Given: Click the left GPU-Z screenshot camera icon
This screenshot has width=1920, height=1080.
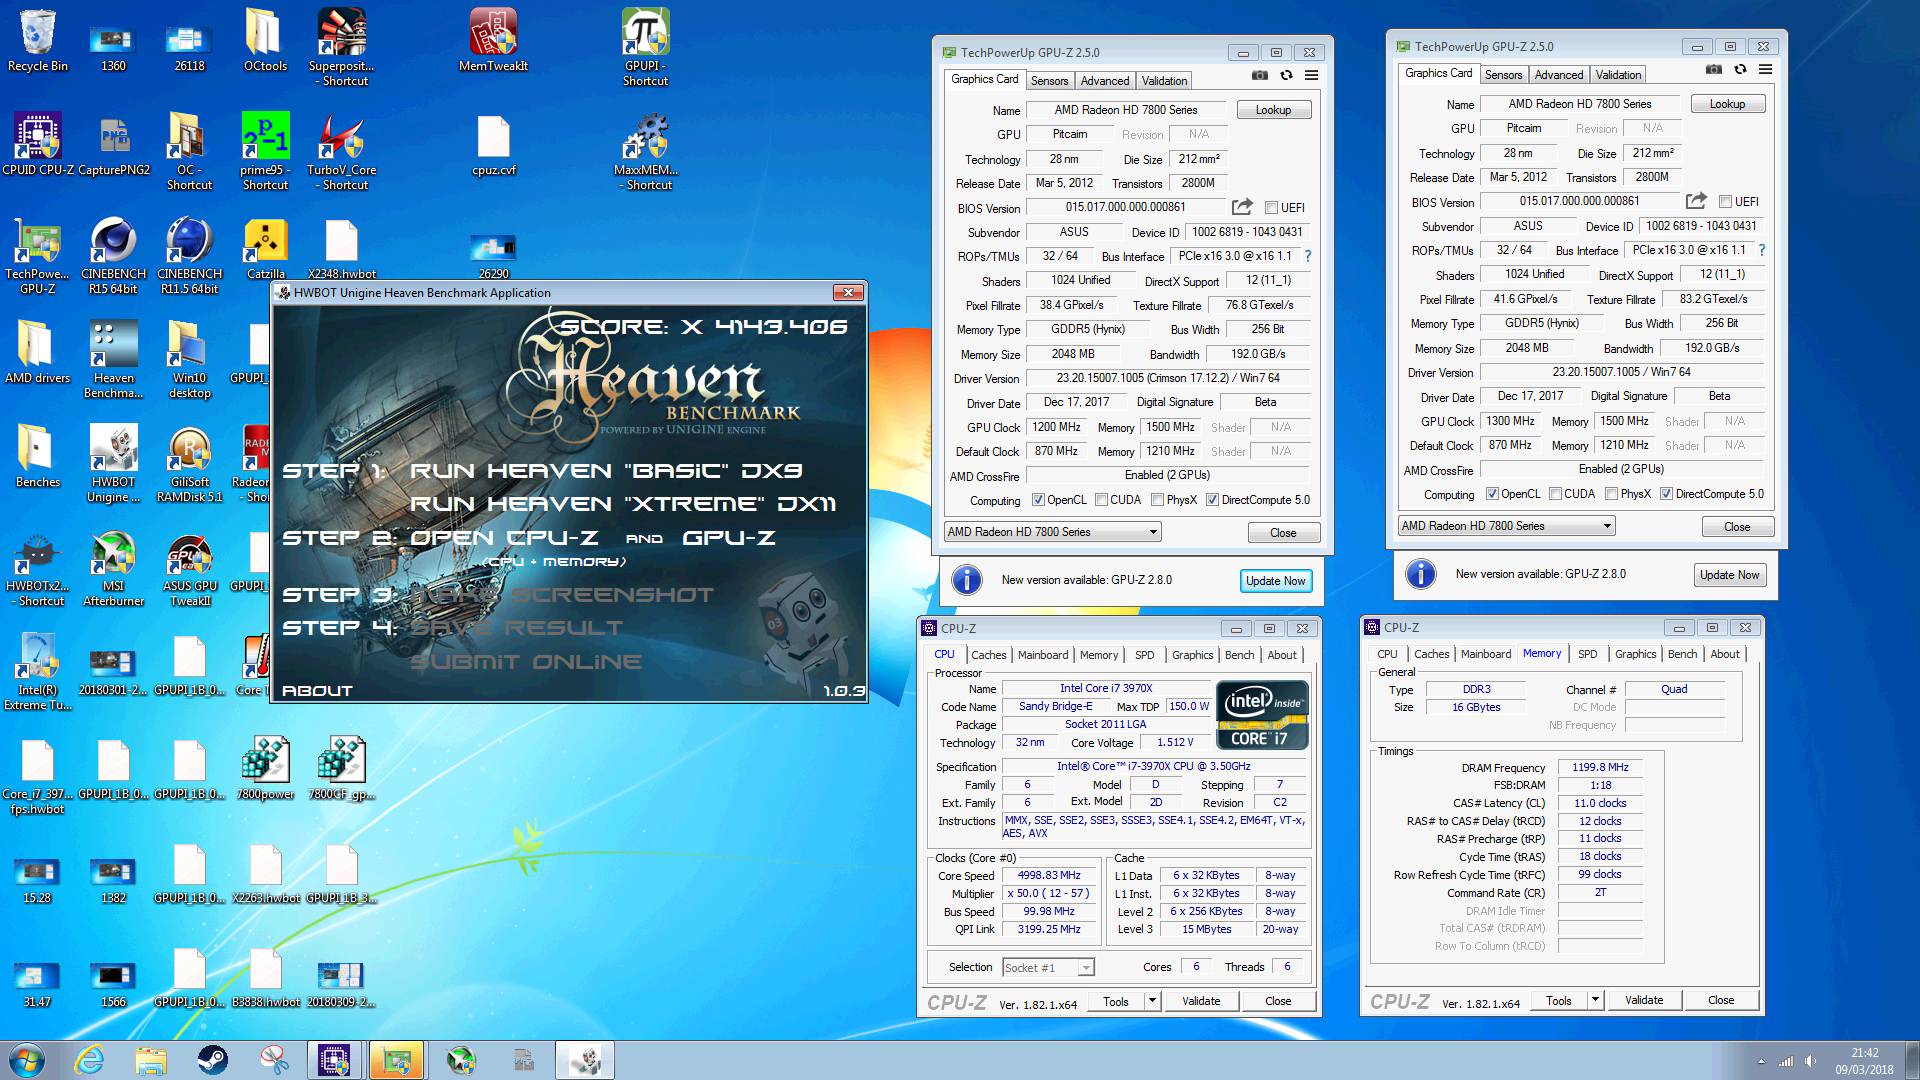Looking at the screenshot, I should (1260, 75).
